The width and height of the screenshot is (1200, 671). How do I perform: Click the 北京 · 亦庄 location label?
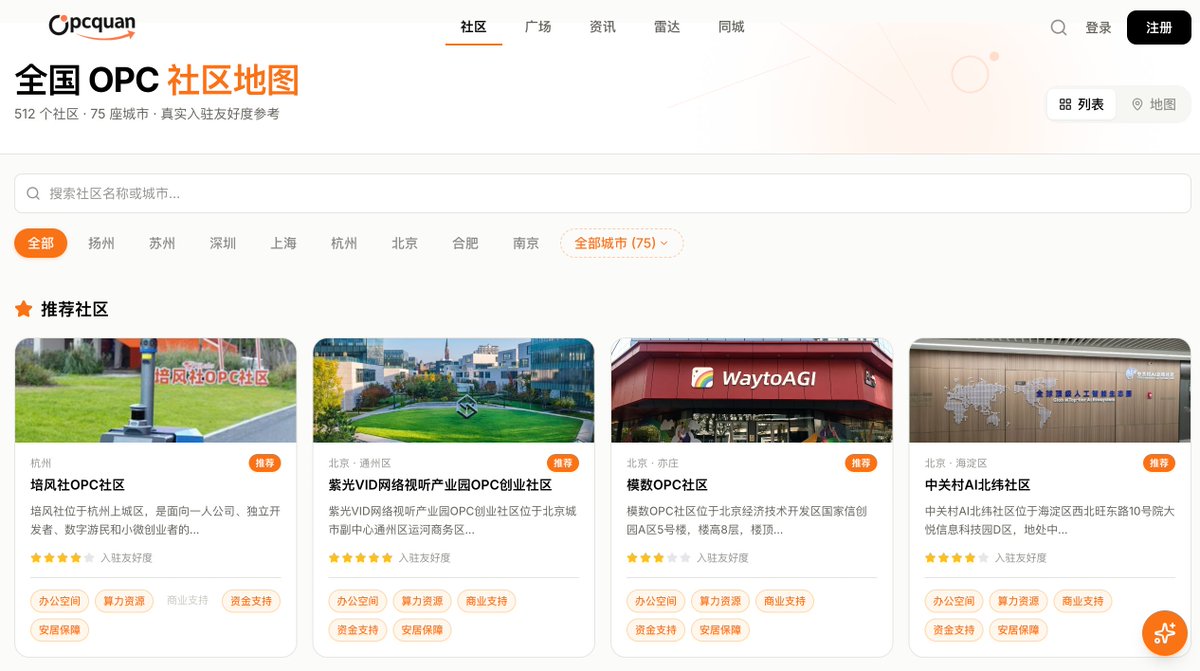click(x=653, y=464)
